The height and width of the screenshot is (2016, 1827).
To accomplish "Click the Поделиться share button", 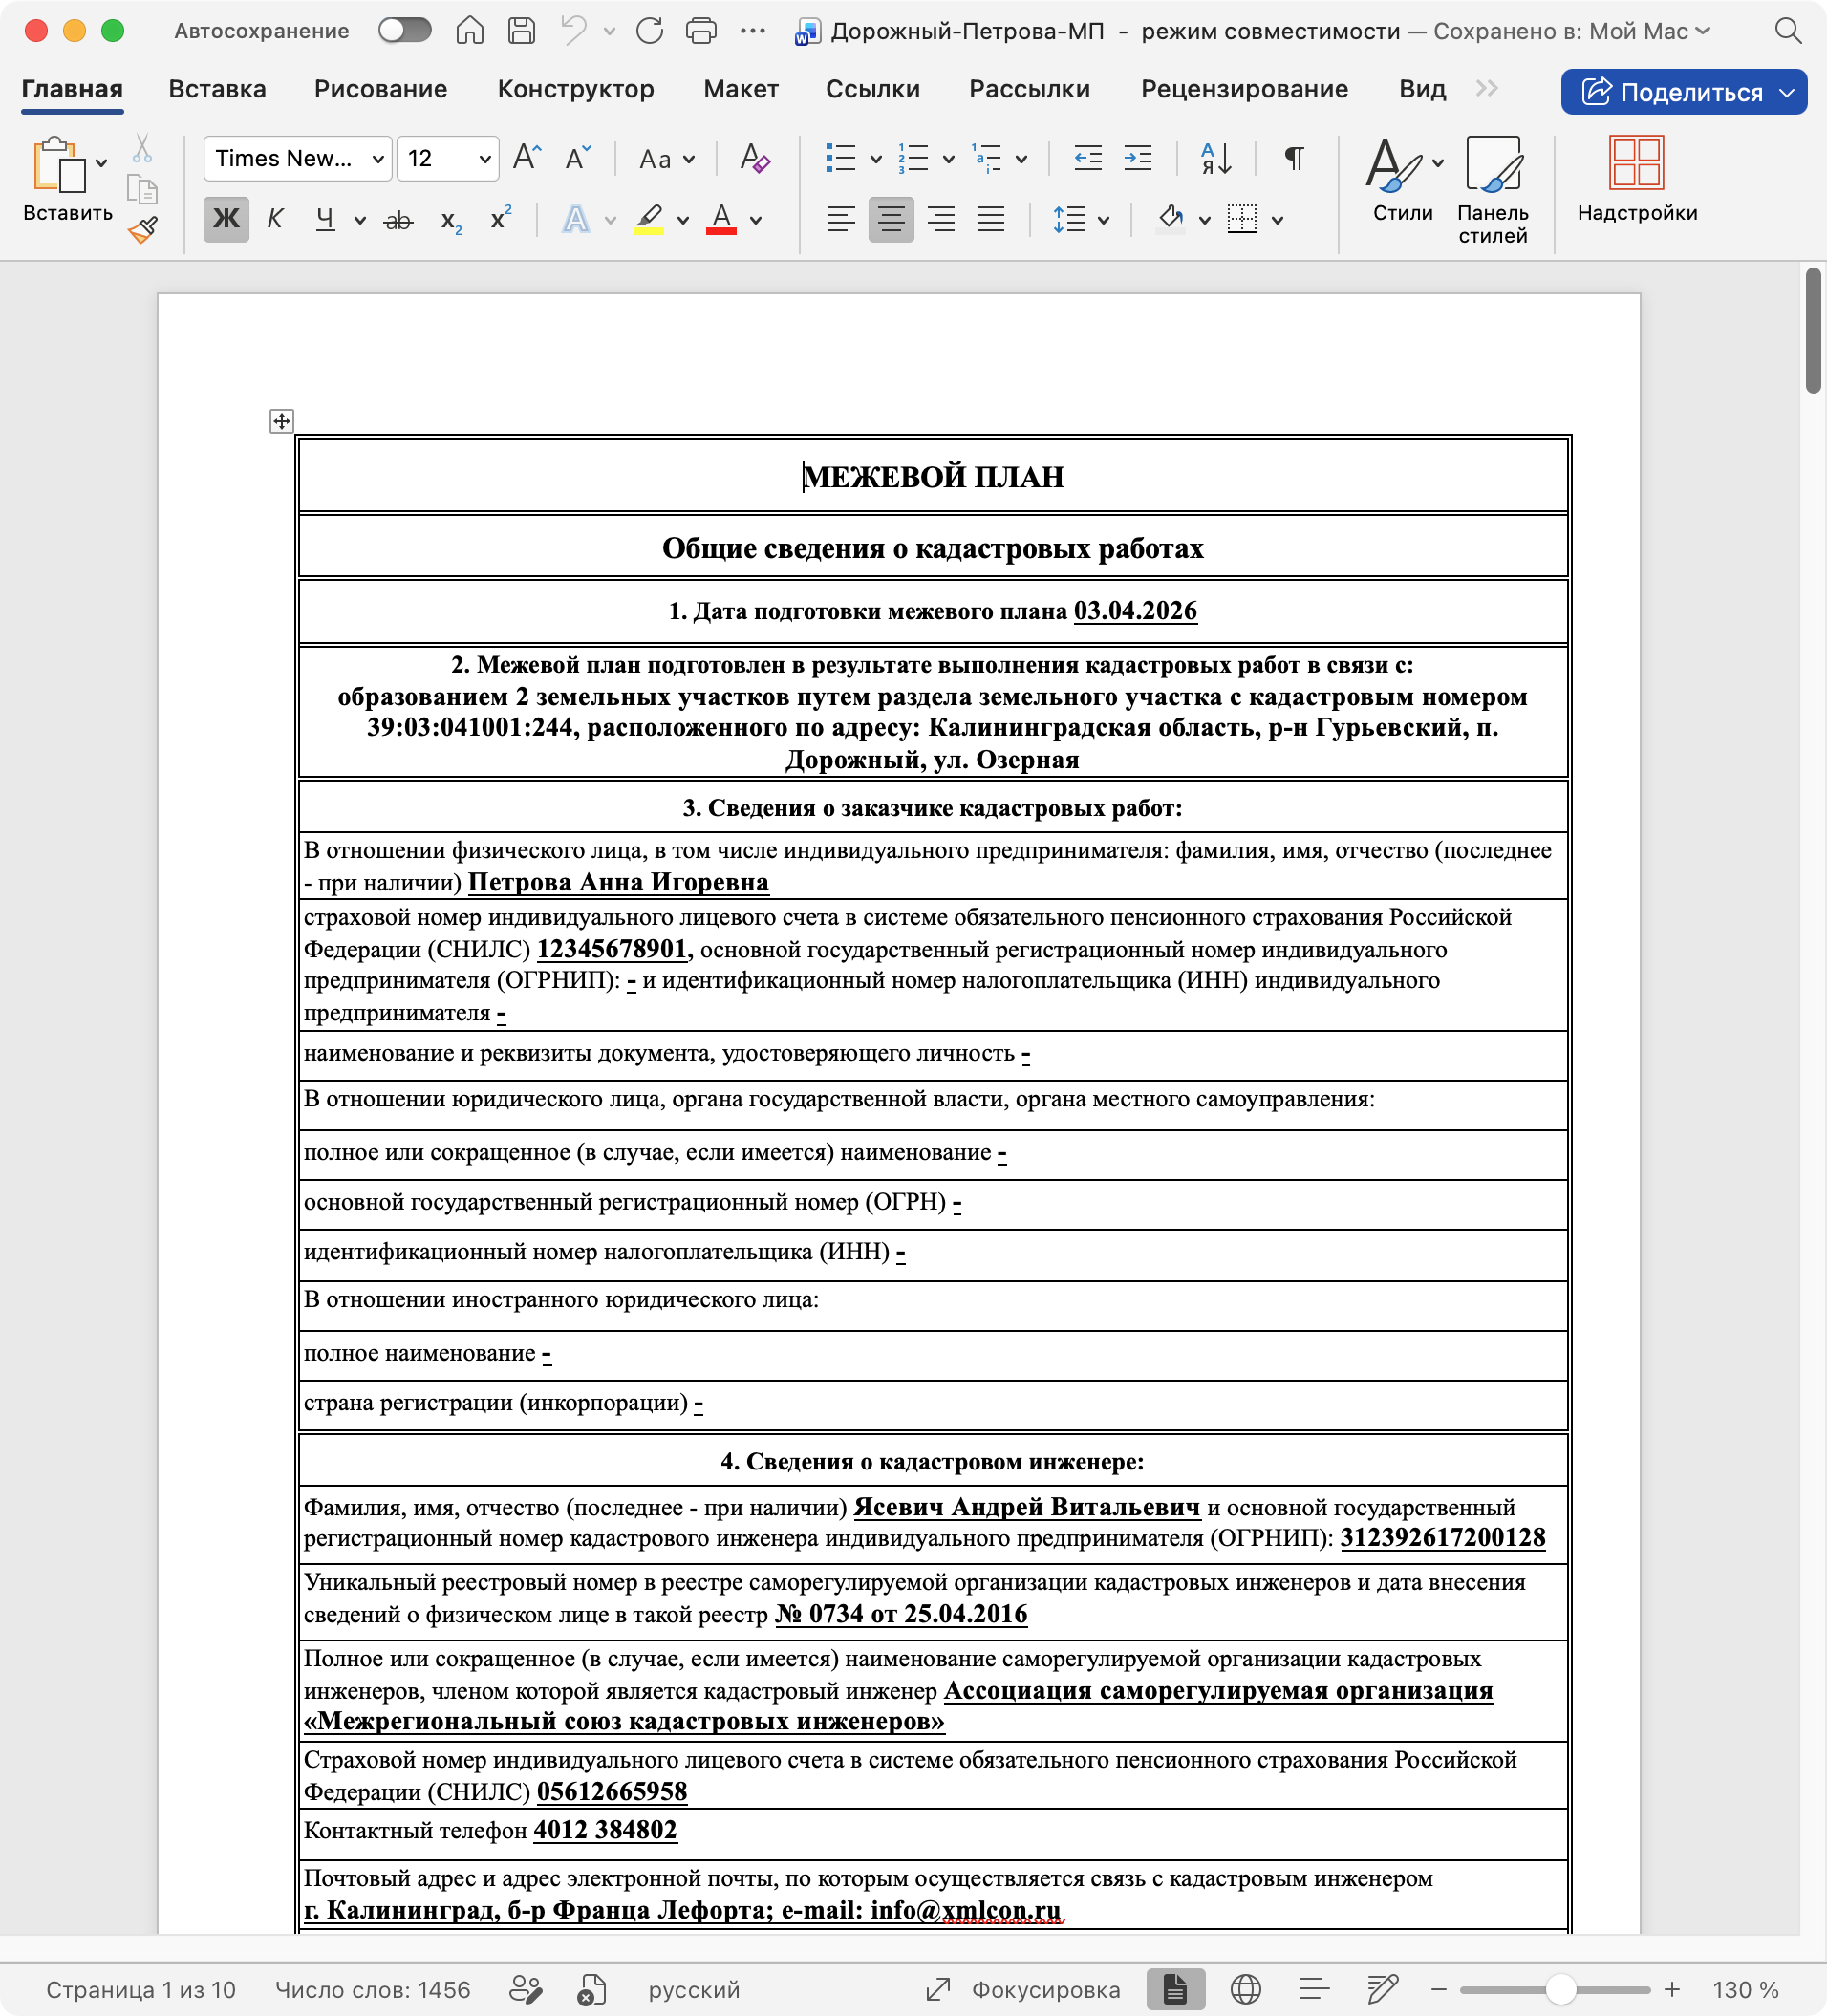I will [1684, 92].
